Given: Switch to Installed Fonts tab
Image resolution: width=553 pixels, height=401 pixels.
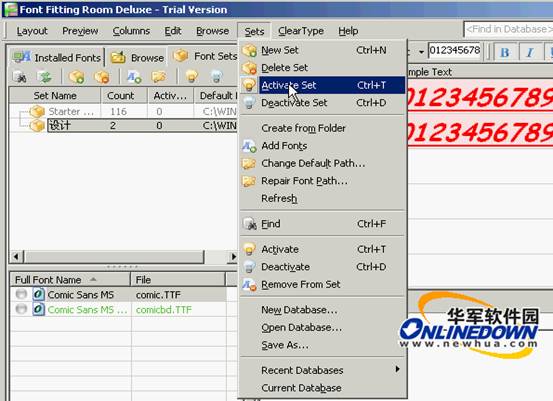Looking at the screenshot, I should click(56, 57).
